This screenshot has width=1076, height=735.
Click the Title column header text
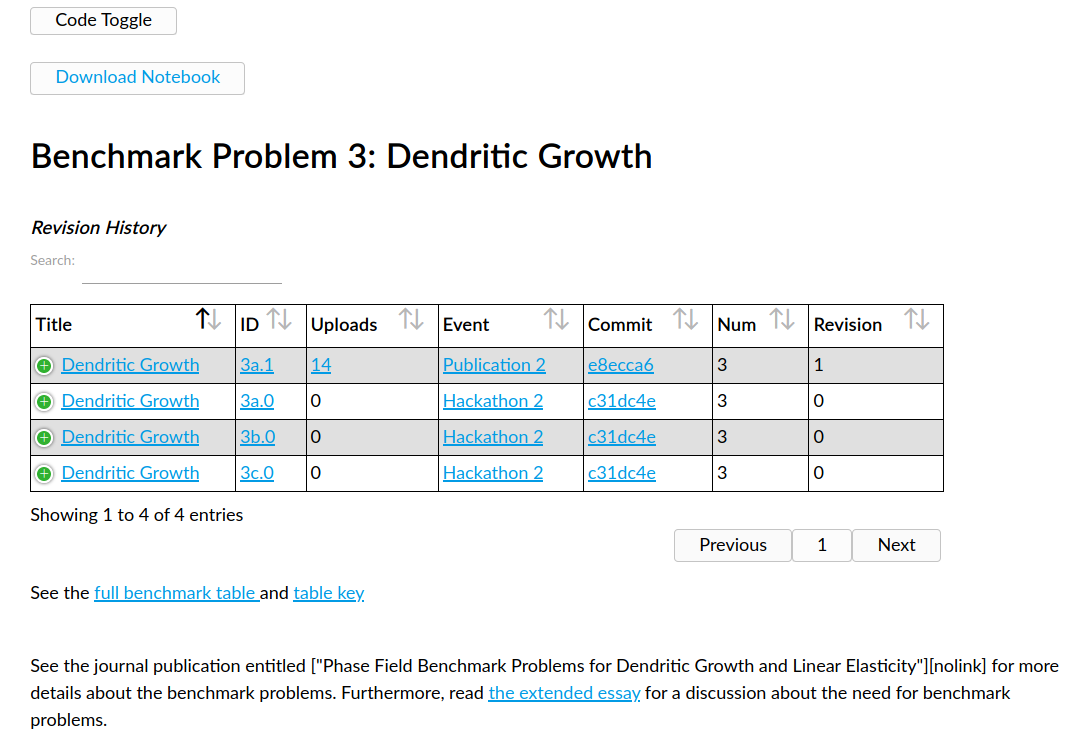click(54, 325)
